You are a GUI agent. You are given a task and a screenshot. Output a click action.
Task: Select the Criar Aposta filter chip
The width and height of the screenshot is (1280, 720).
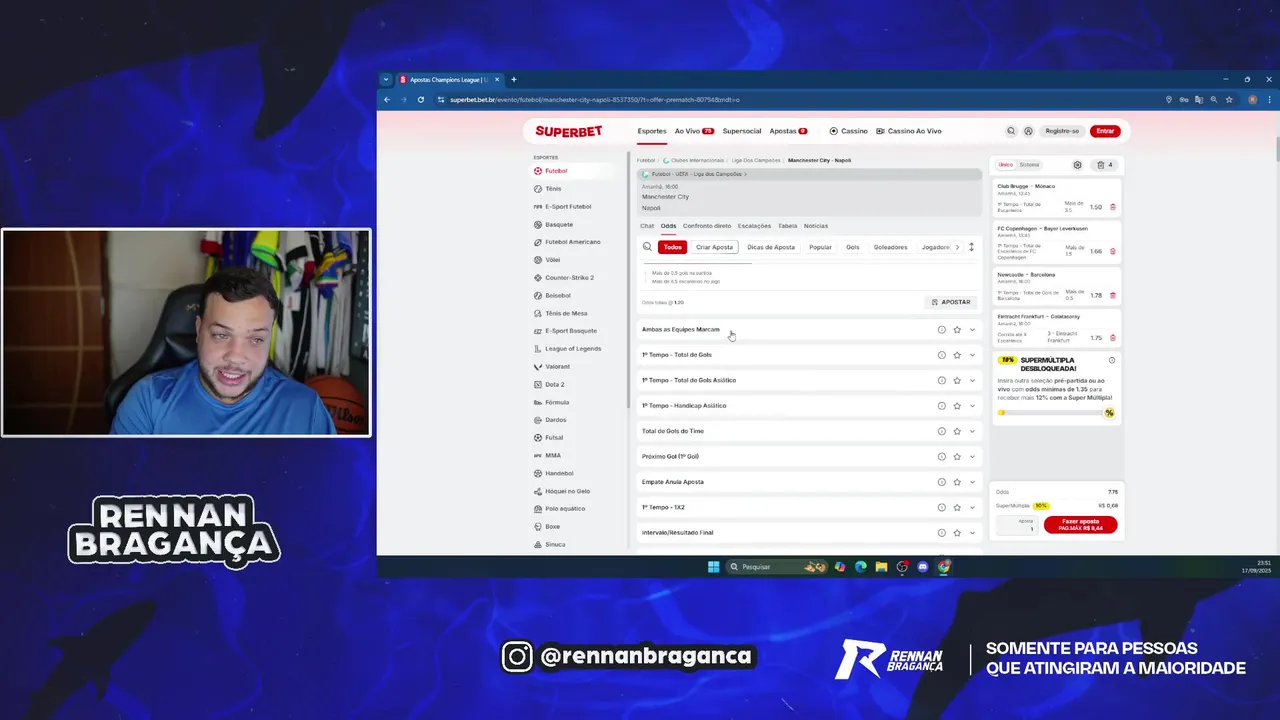pyautogui.click(x=715, y=247)
